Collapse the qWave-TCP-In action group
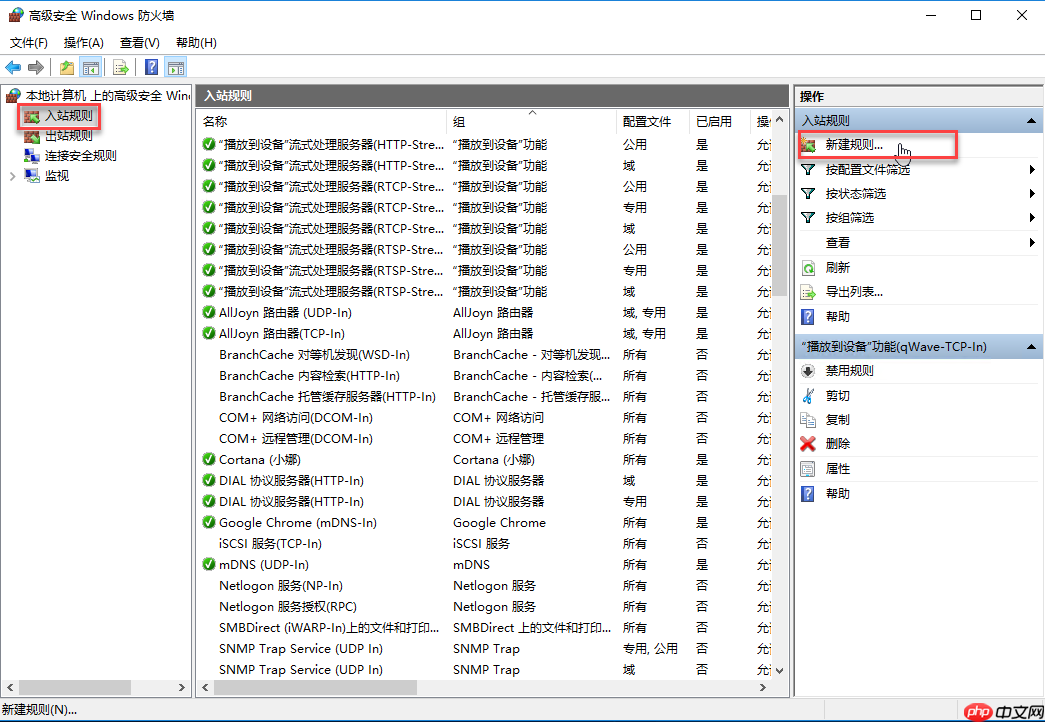1045x722 pixels. coord(1029,346)
